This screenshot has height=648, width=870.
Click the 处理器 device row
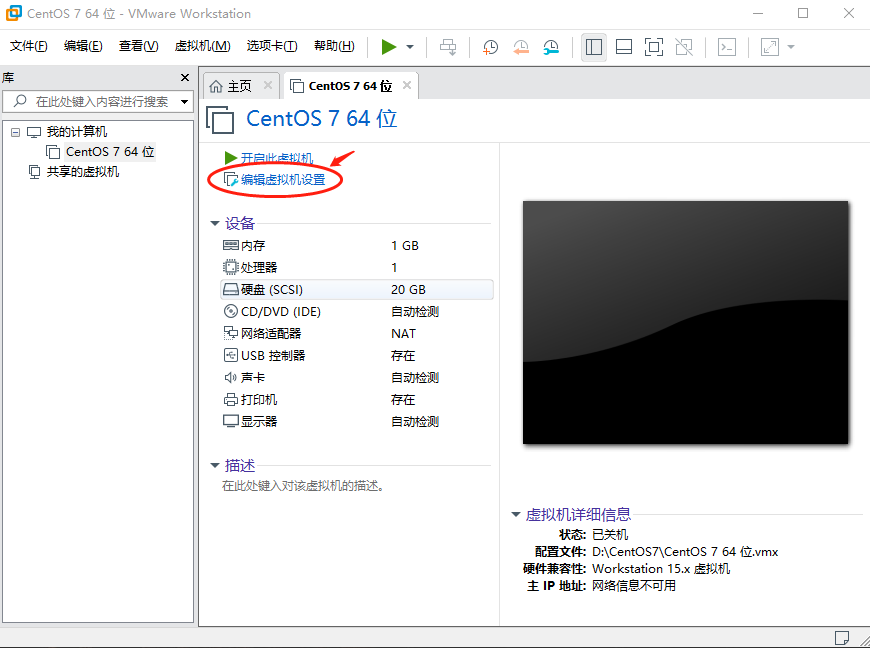coord(356,267)
